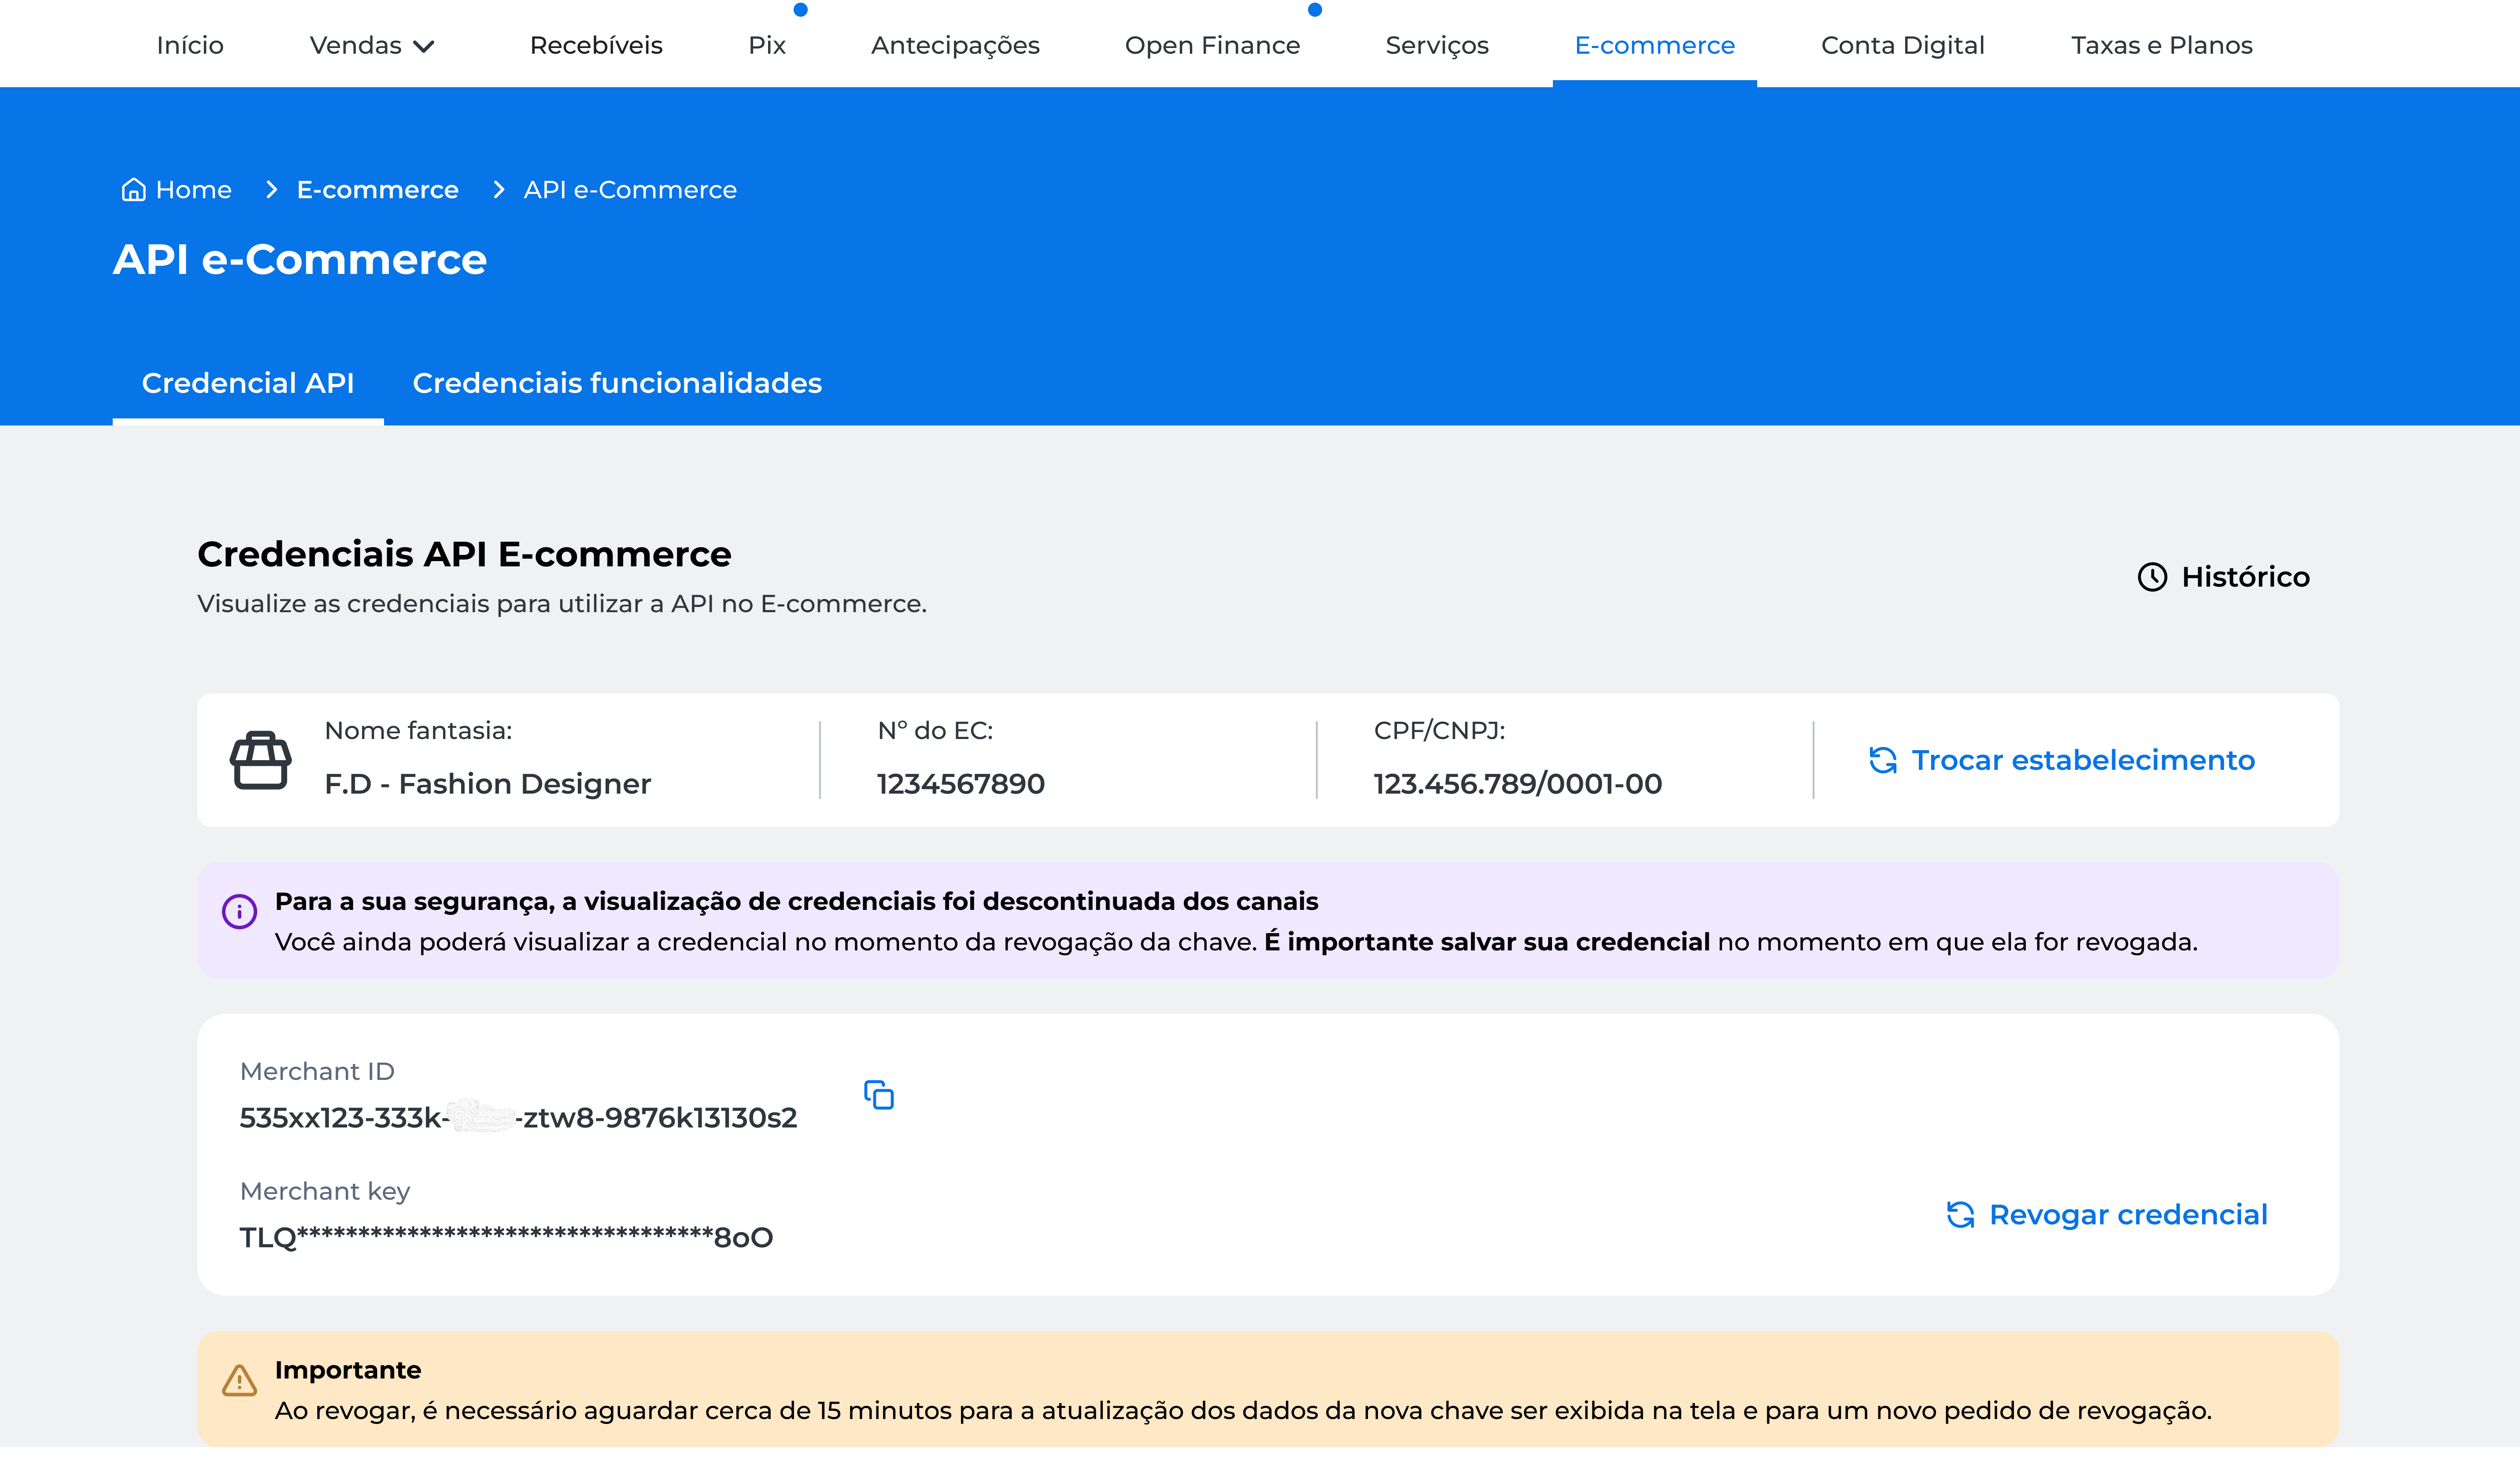The width and height of the screenshot is (2520, 1482).
Task: Click the masked Merchant key value TLQ...8oO
Action: 506,1237
